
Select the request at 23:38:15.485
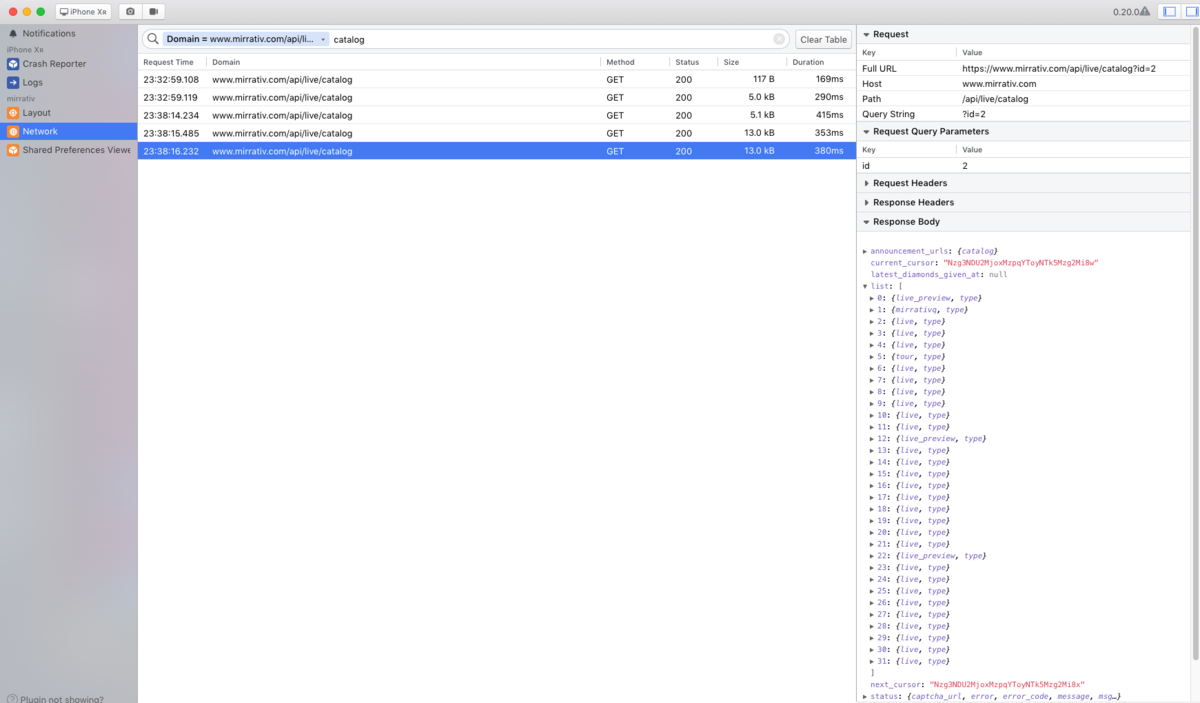tap(496, 133)
